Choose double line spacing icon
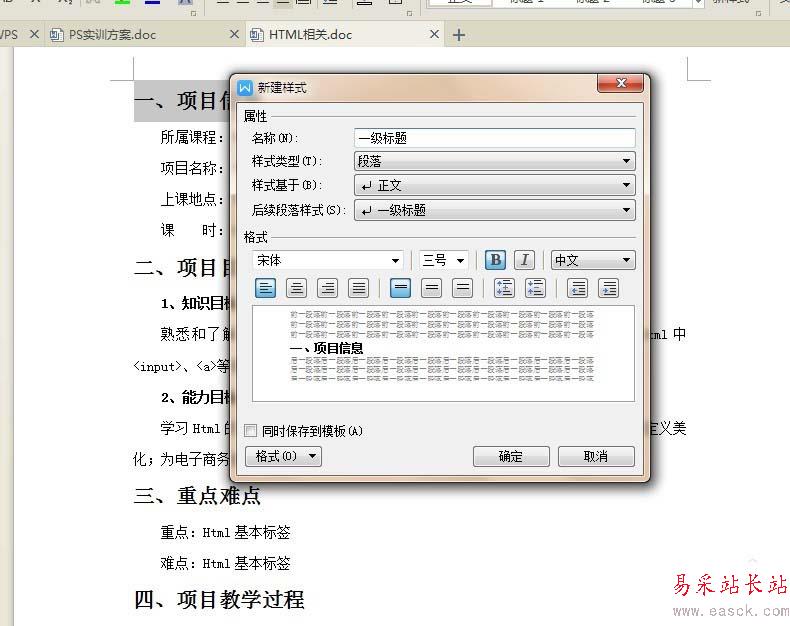 click(463, 288)
